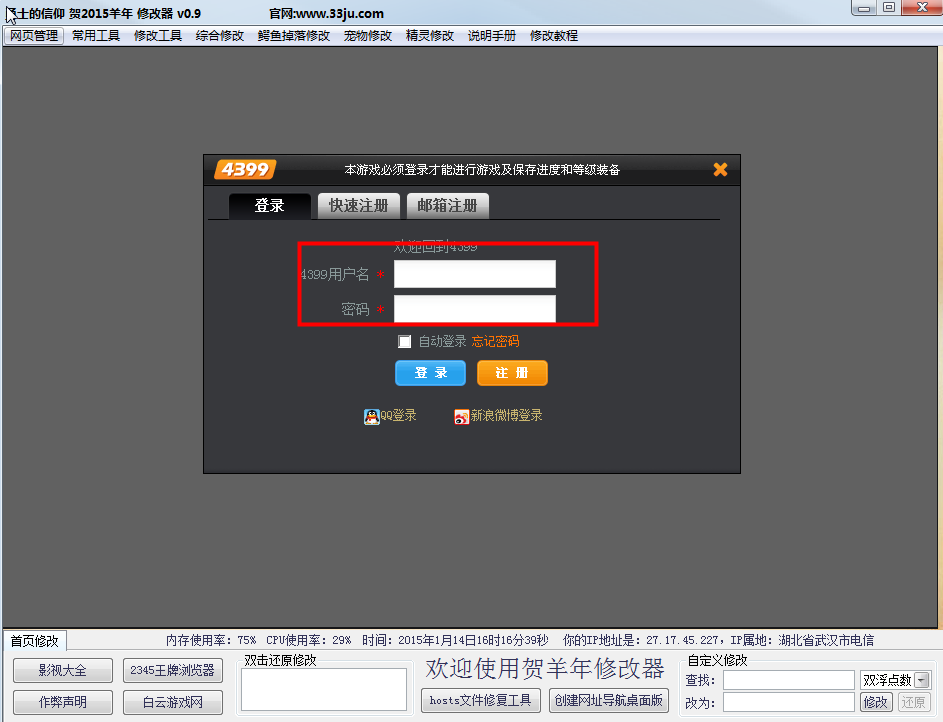
Task: Open the 忘记密码 link
Action: pyautogui.click(x=496, y=341)
